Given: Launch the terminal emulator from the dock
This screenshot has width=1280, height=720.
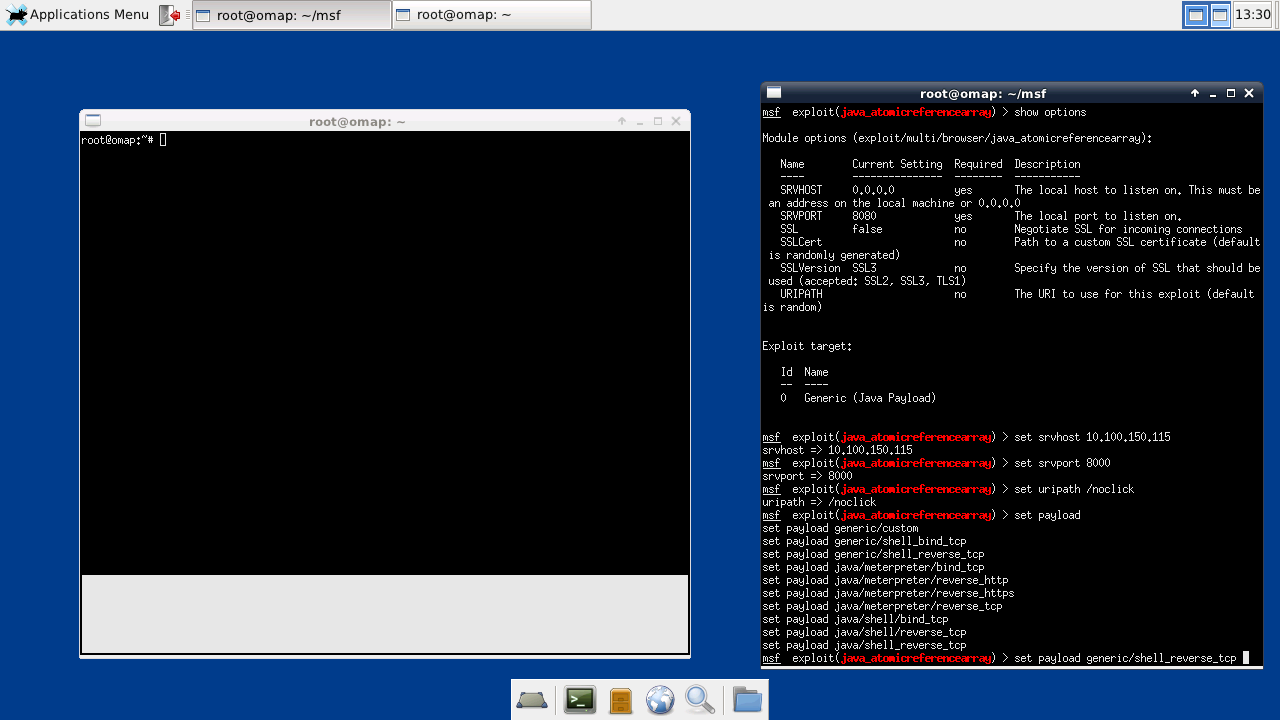Looking at the screenshot, I should point(580,700).
